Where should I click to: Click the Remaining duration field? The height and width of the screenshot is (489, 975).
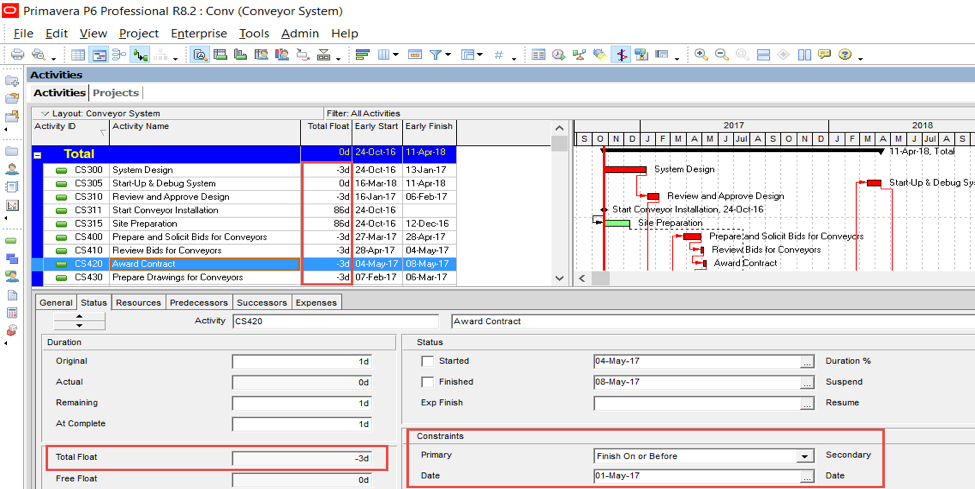[302, 403]
